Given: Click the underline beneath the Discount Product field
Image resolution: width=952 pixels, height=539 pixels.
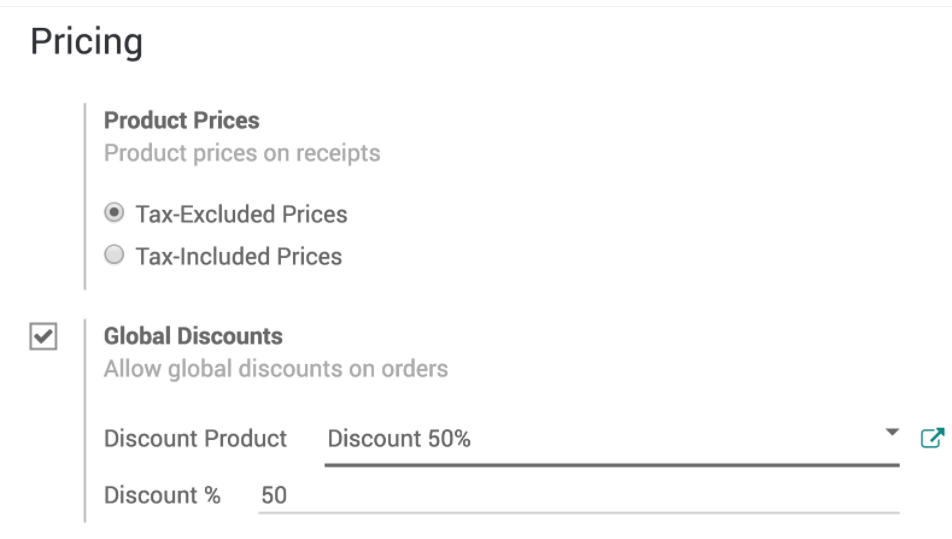Looking at the screenshot, I should coord(612,465).
